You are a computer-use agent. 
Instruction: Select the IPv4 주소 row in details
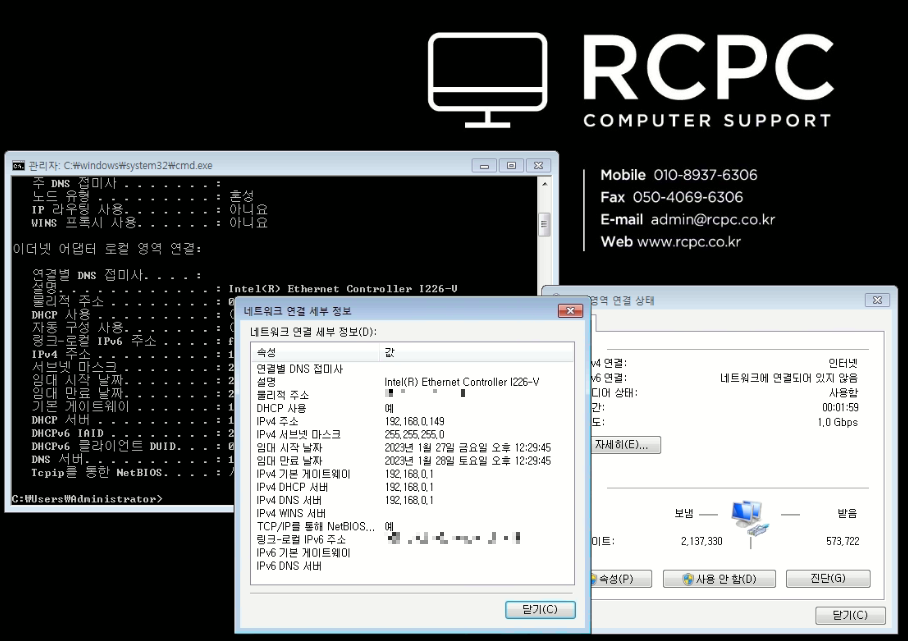[412, 422]
